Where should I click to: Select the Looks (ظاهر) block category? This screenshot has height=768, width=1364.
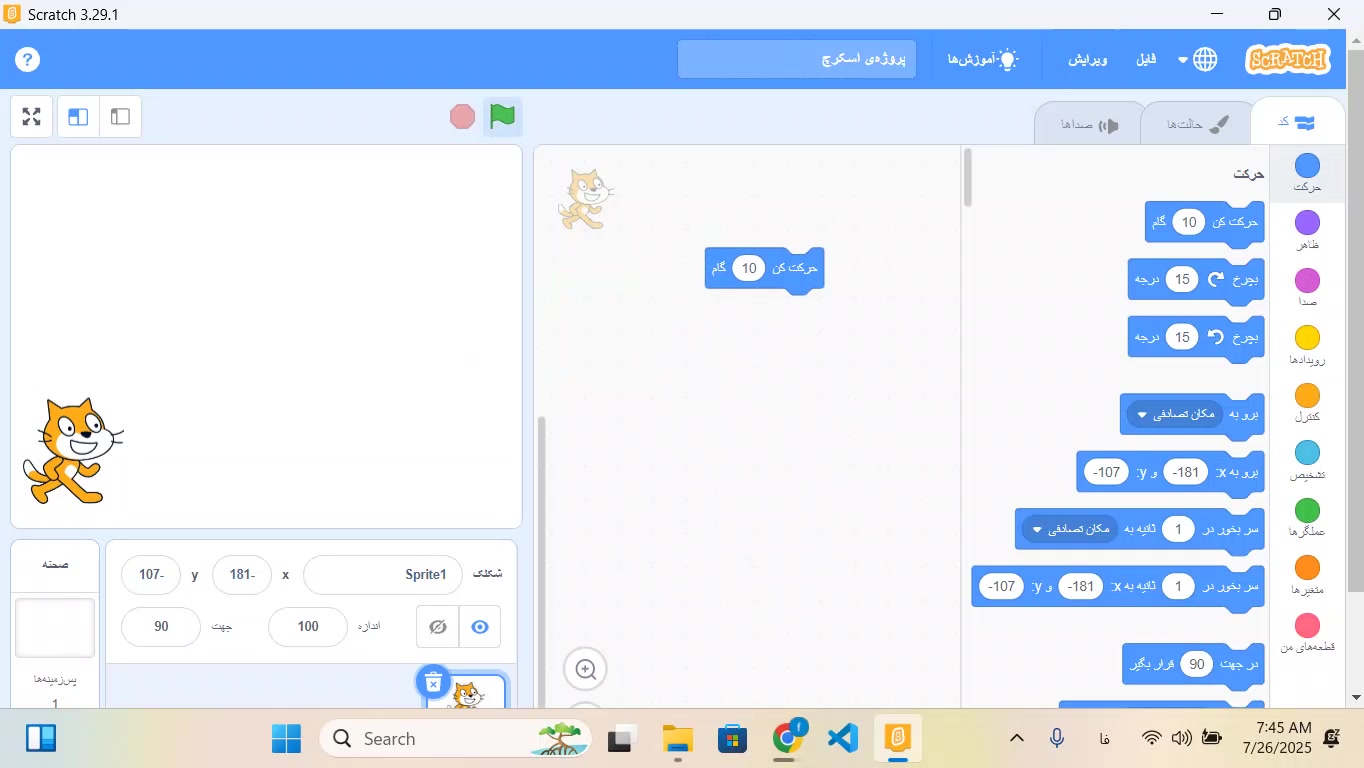1307,230
